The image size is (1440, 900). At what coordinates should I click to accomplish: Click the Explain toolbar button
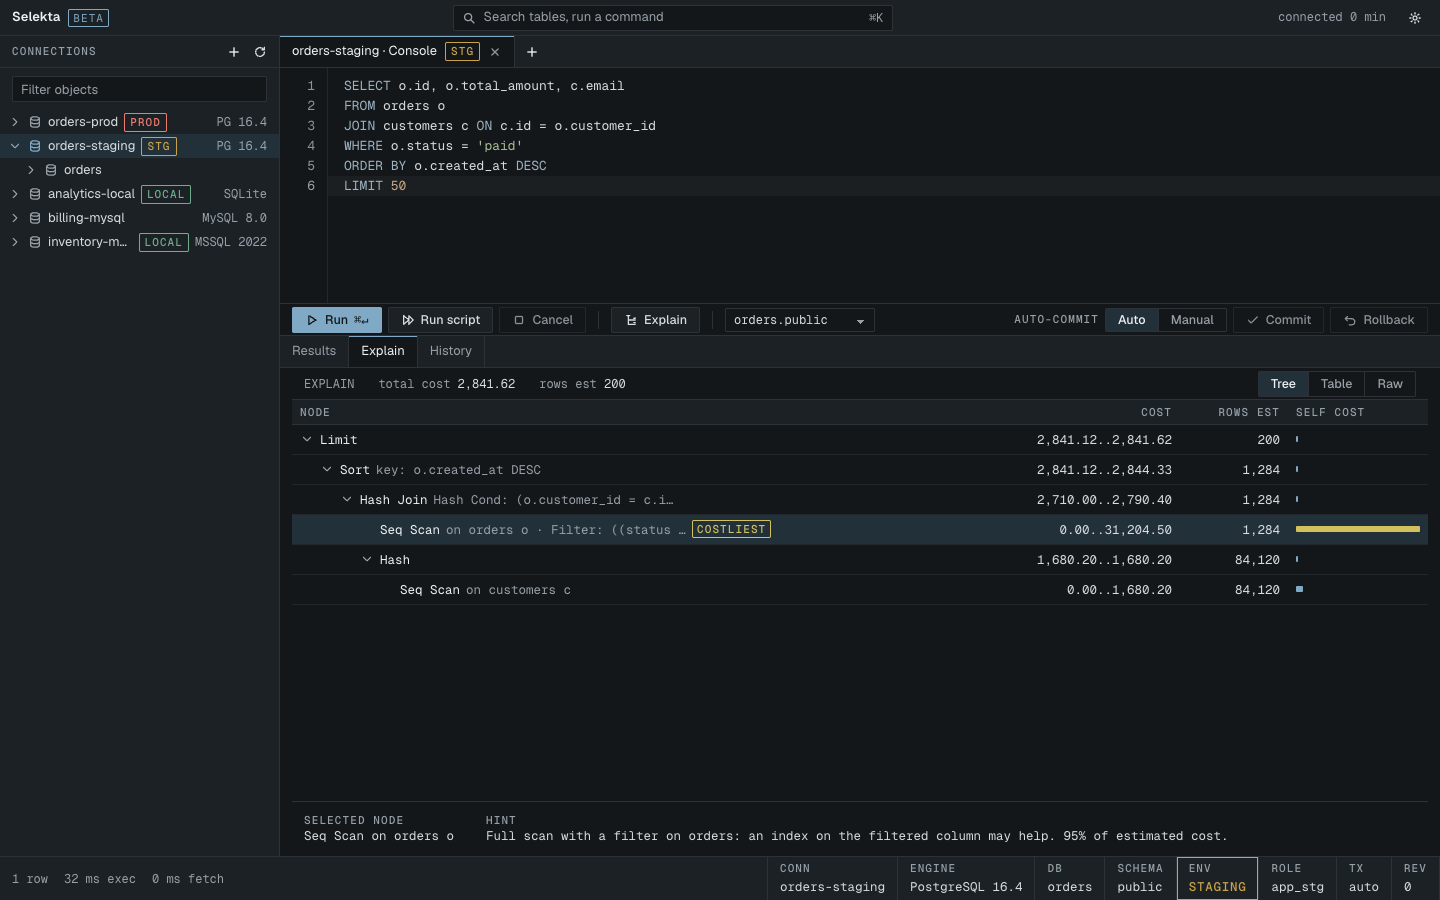[x=656, y=320]
